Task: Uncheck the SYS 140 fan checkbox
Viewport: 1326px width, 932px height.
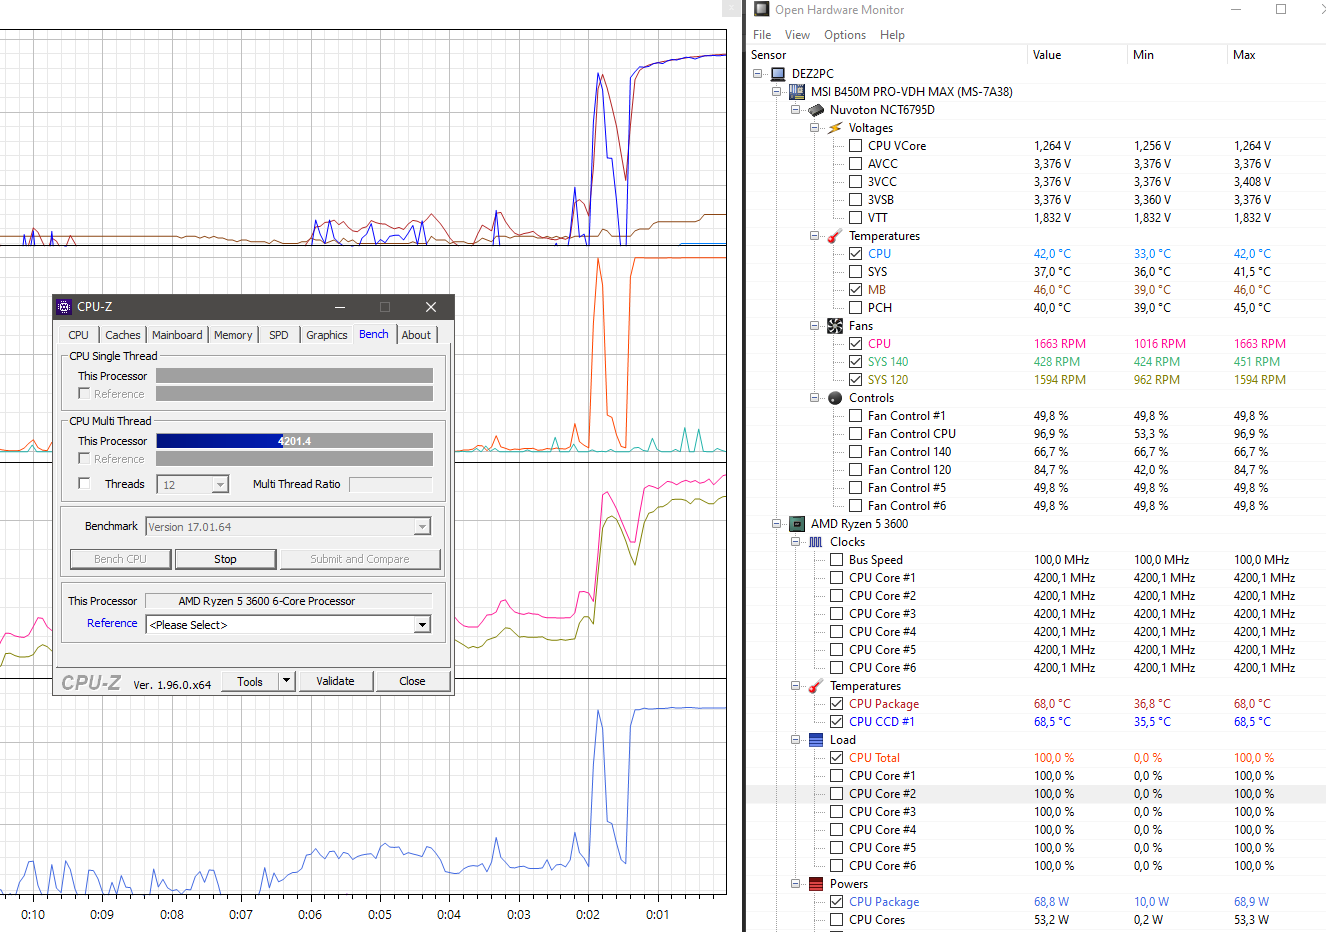Action: (x=856, y=362)
